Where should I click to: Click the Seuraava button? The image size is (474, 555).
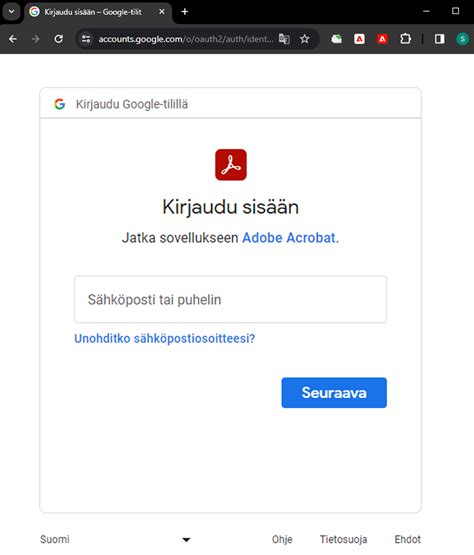[334, 393]
